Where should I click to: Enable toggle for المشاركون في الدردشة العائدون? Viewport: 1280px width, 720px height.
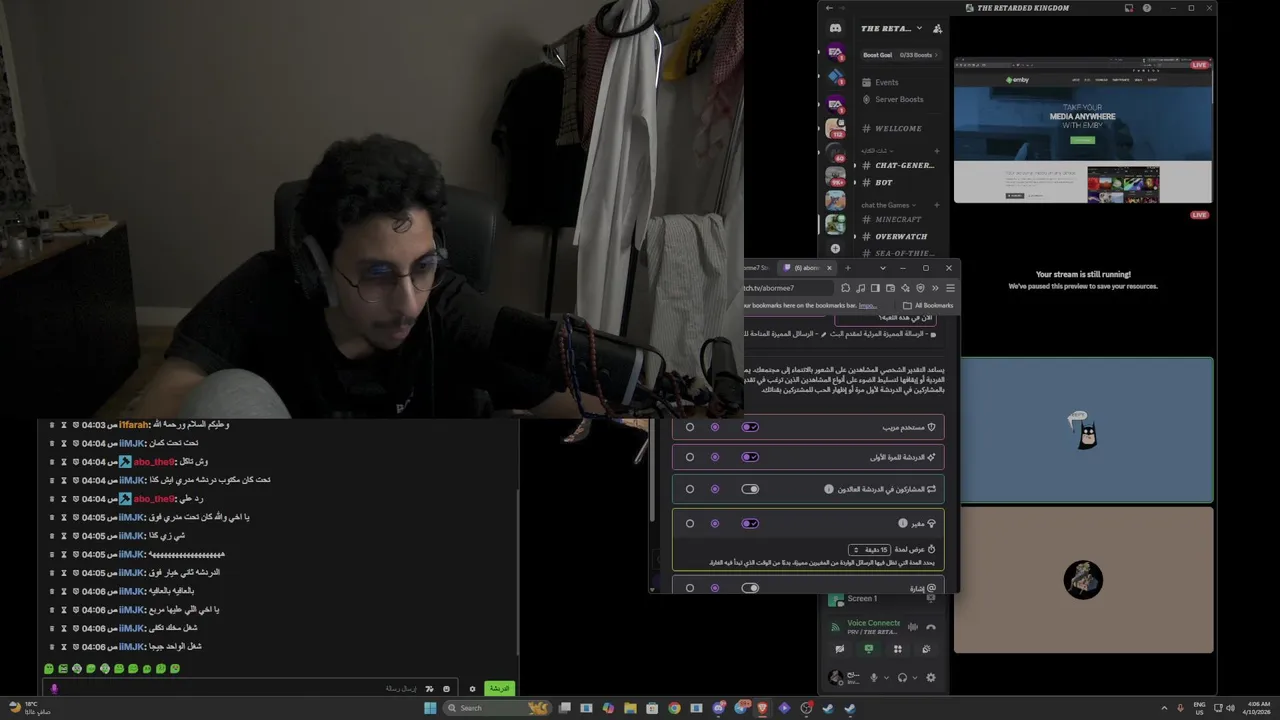click(750, 489)
